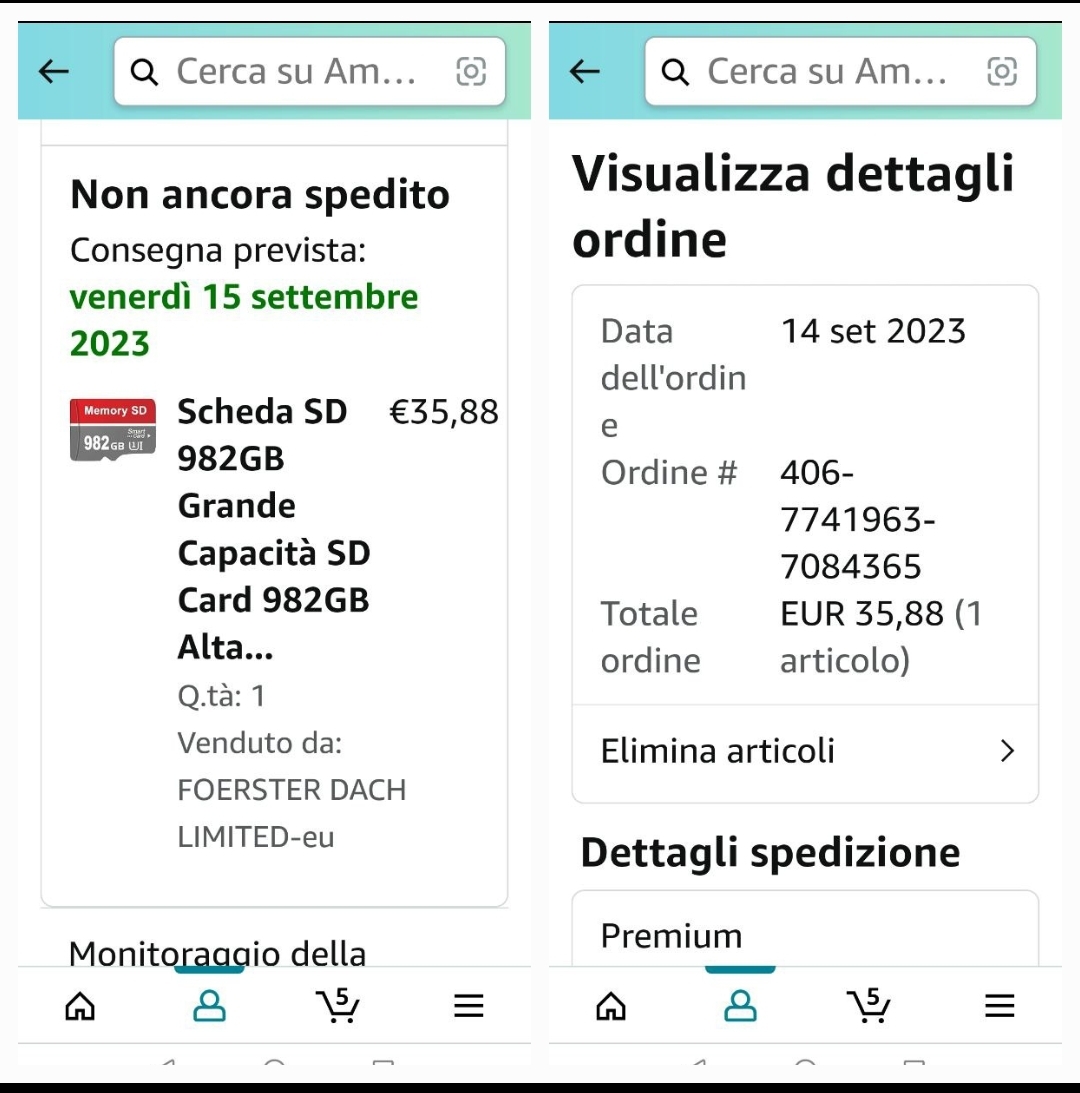1080x1093 pixels.
Task: Open seller 'FOERSTER DACH LIMITED-eu'
Action: [x=291, y=813]
